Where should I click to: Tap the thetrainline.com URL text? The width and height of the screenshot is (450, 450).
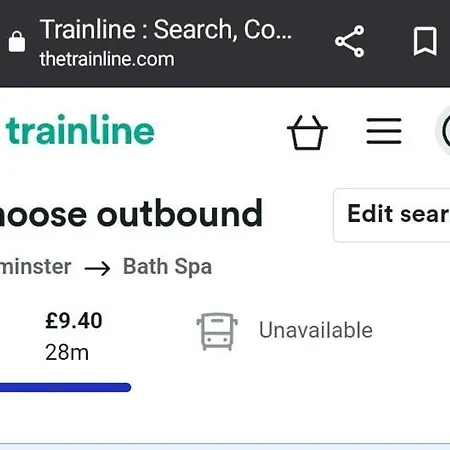tap(107, 59)
